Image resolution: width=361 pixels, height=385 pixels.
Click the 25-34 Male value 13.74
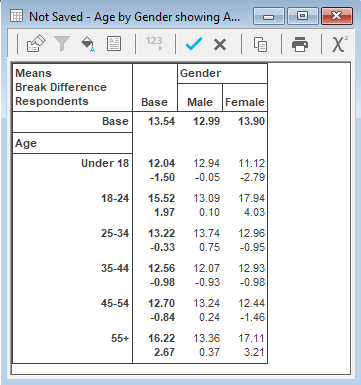[x=207, y=233]
